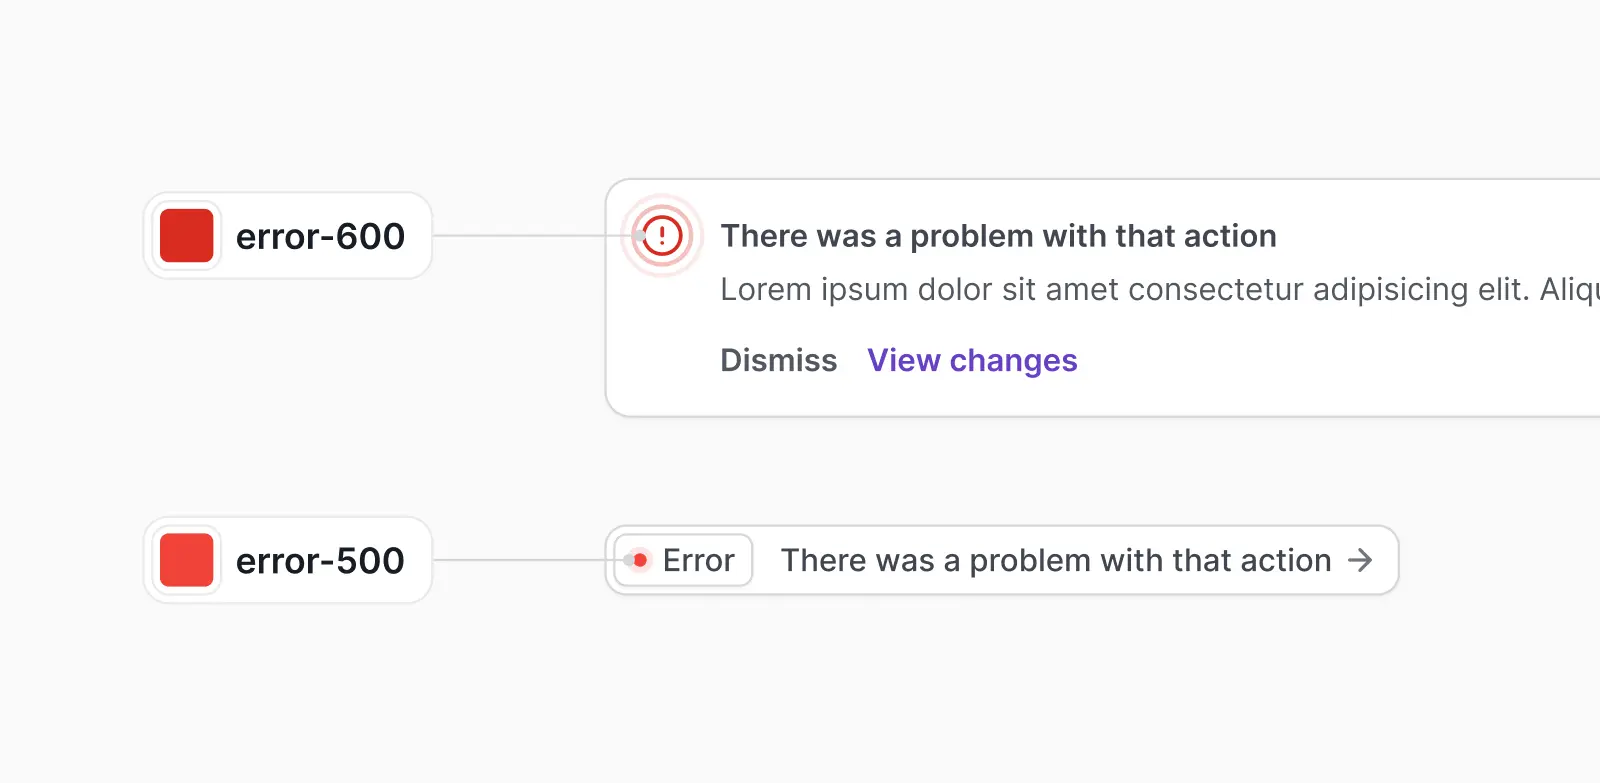
Task: Click the error-500 token chip
Action: 288,560
